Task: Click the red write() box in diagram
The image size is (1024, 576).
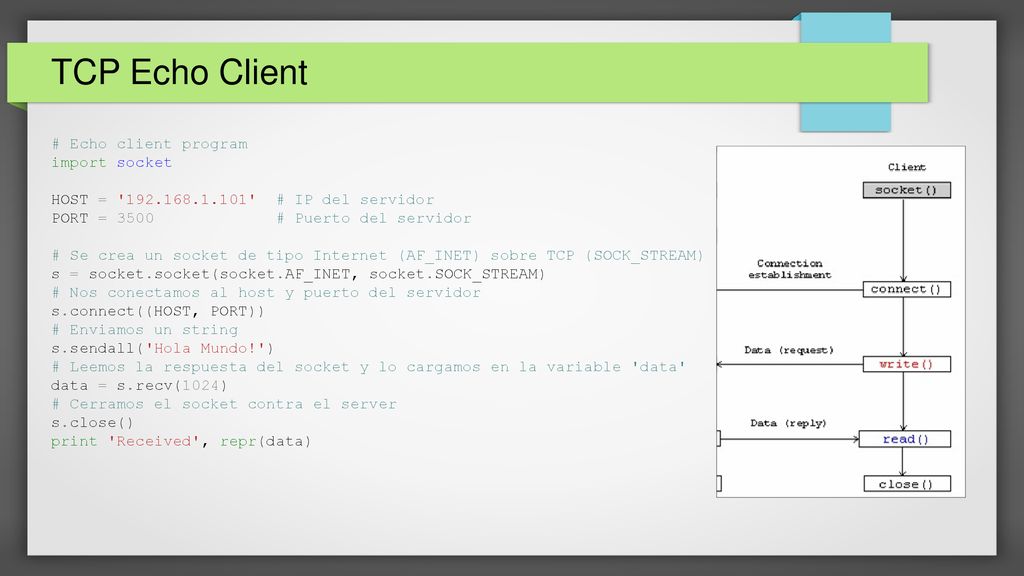Action: click(906, 364)
